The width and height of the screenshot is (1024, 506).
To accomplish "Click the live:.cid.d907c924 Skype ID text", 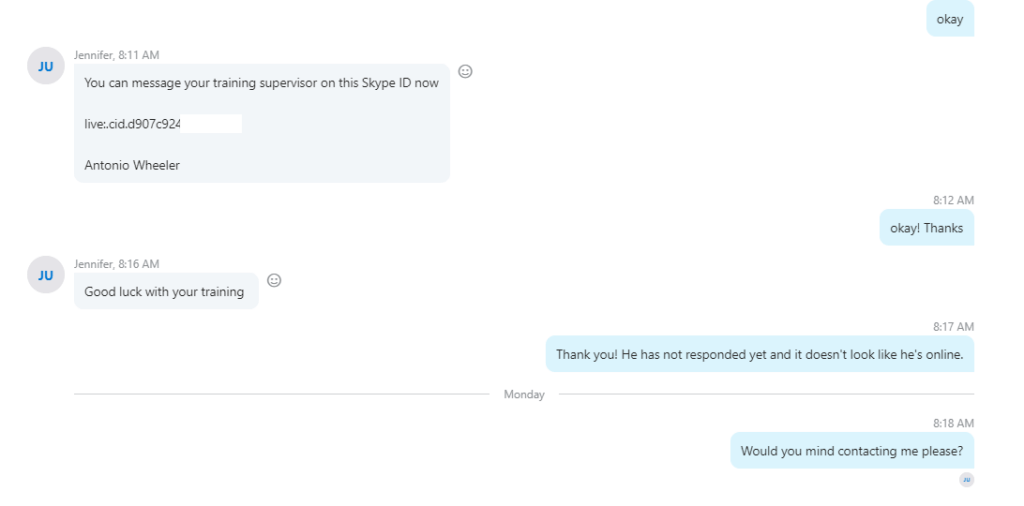I will (x=133, y=124).
